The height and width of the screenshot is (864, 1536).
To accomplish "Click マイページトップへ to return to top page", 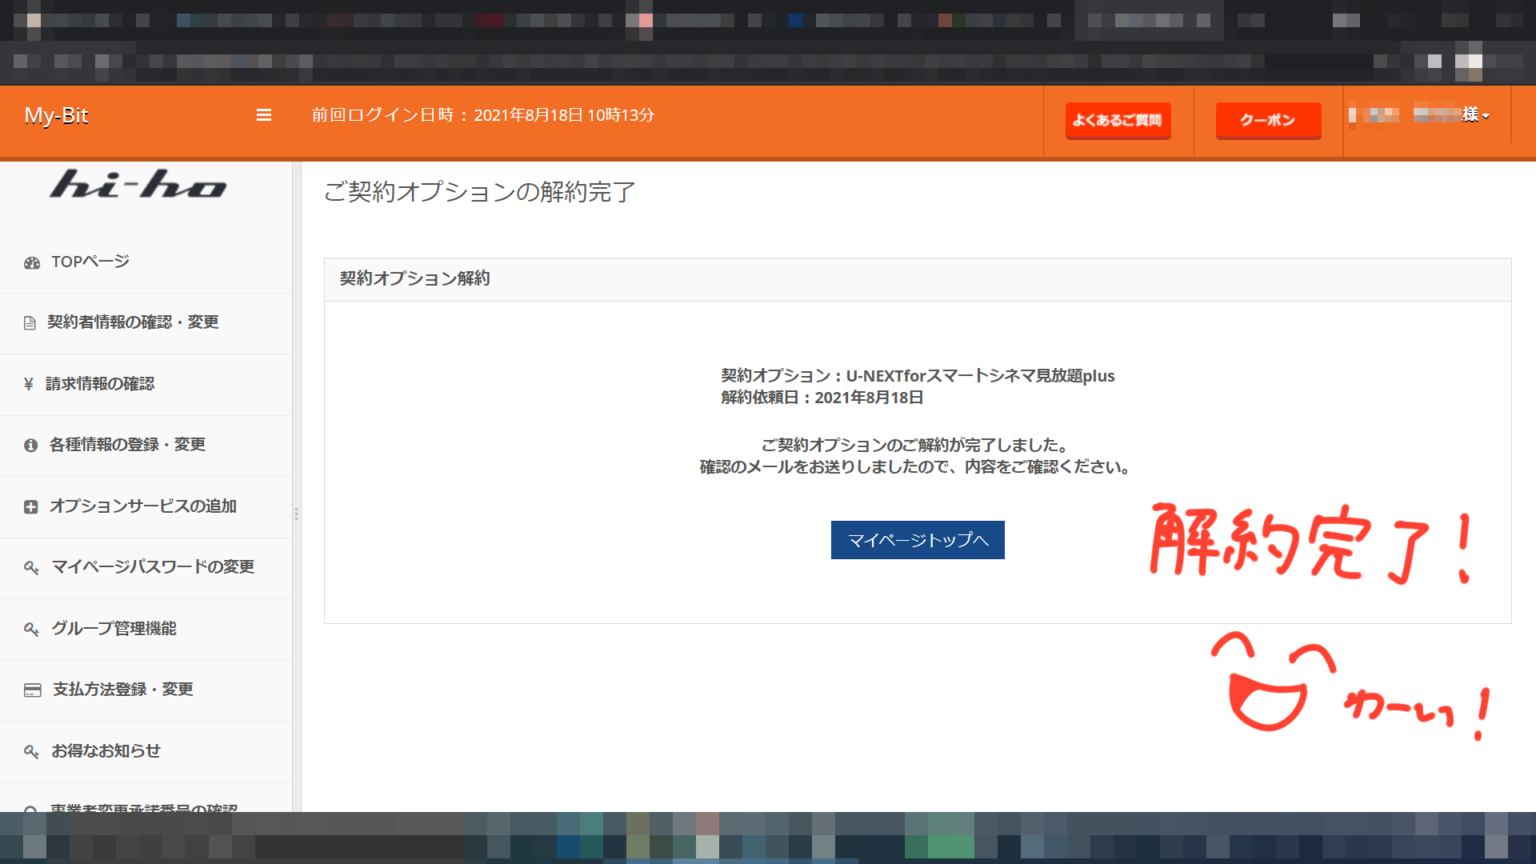I will pyautogui.click(x=917, y=540).
